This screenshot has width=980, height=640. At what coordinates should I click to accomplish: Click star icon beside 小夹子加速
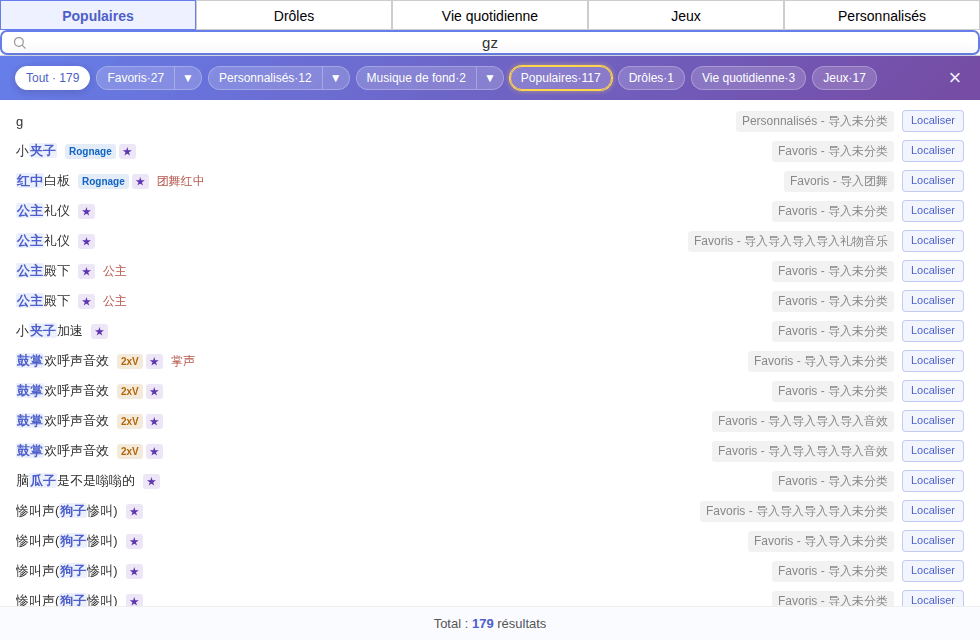(x=99, y=331)
